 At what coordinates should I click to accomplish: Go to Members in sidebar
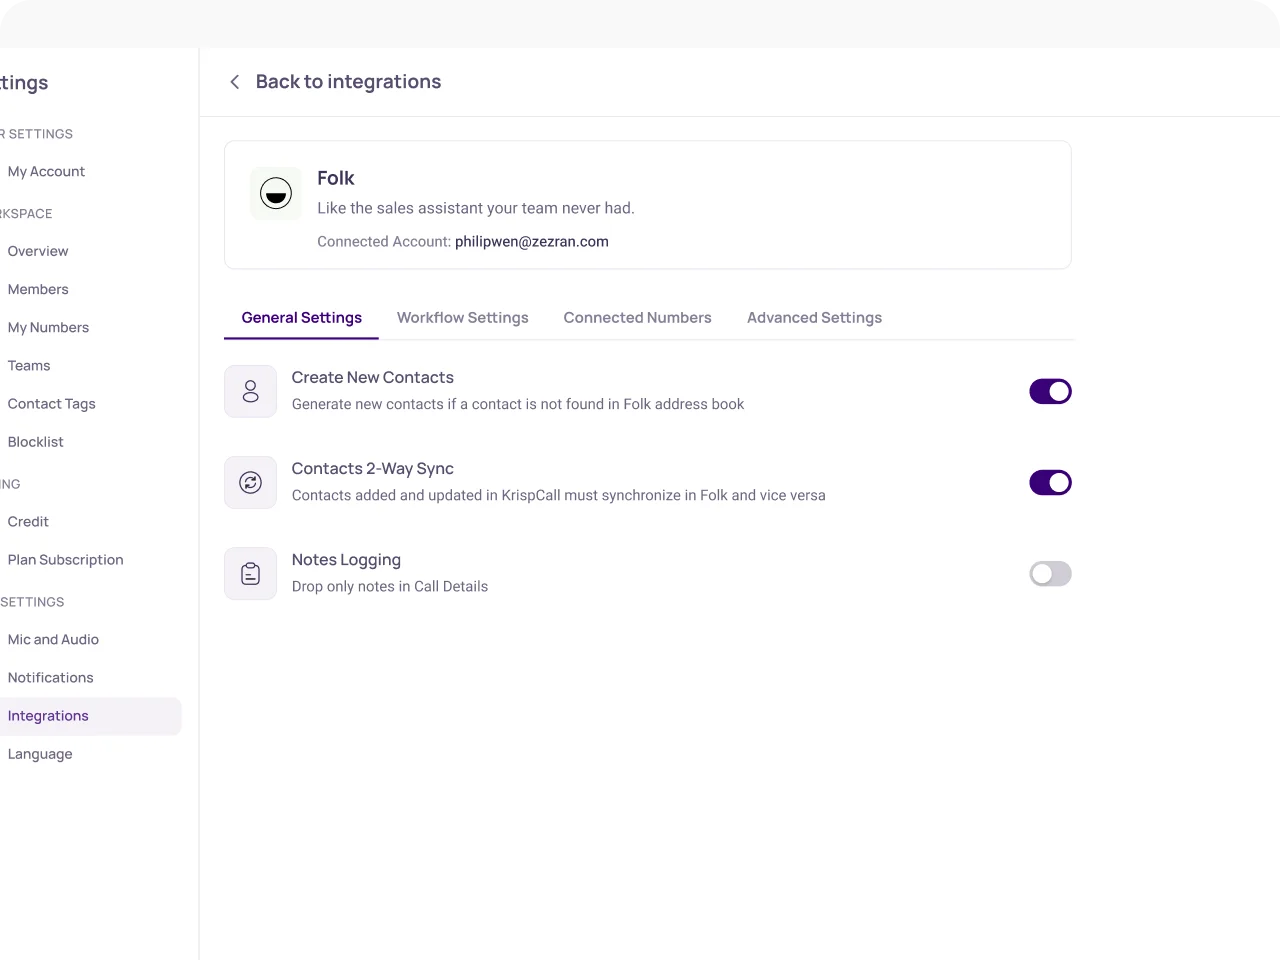point(38,290)
